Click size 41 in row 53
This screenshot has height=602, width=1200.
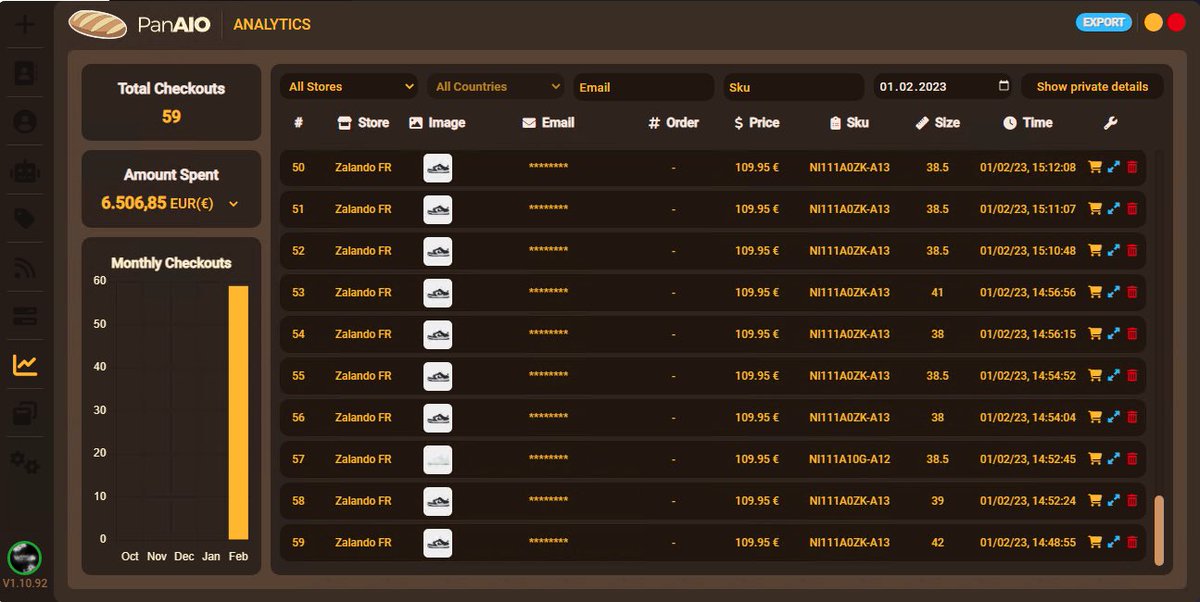pos(937,292)
